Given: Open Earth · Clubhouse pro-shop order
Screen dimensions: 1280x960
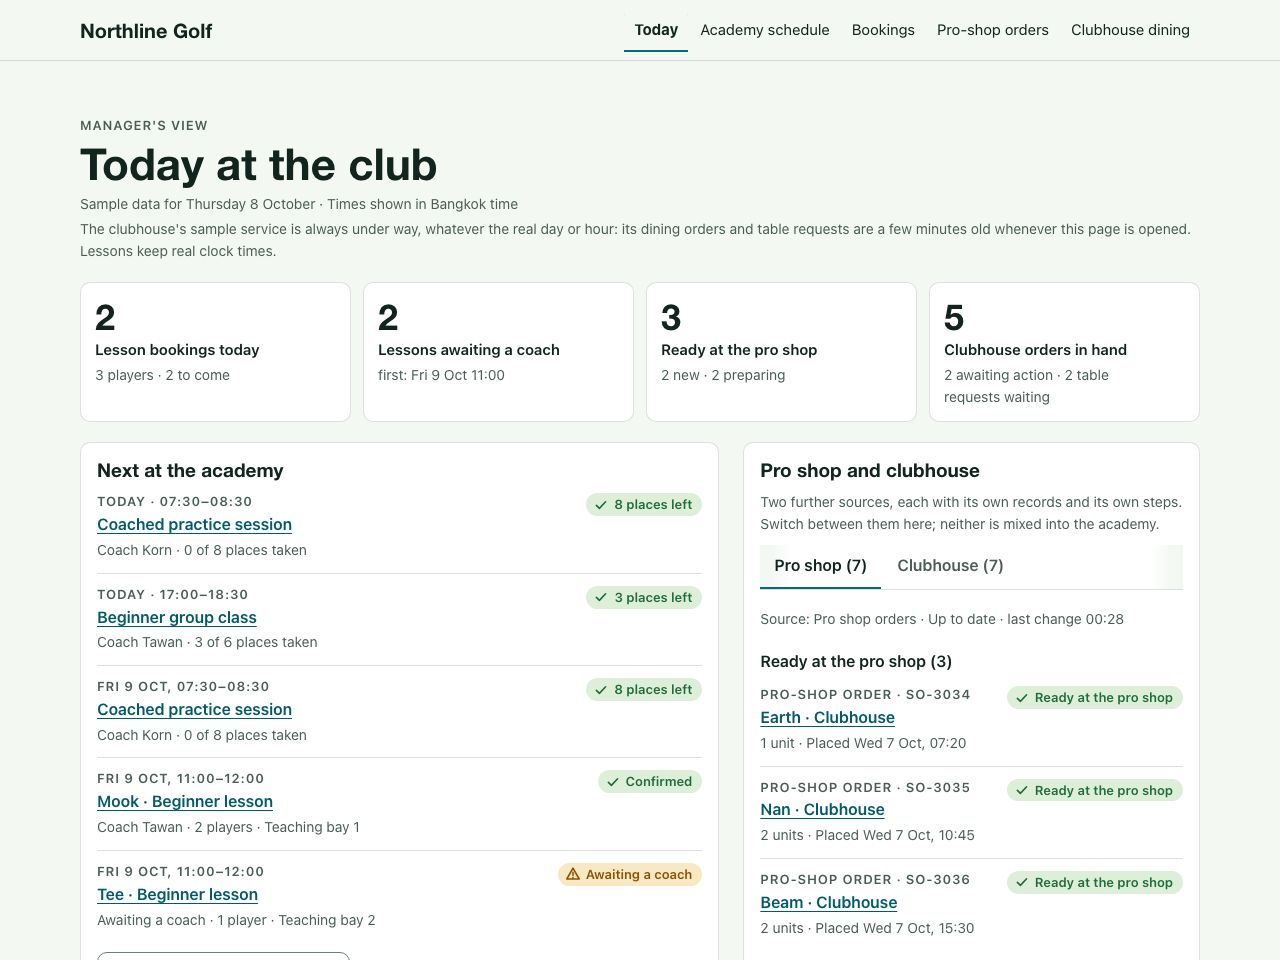Looking at the screenshot, I should click(x=827, y=718).
